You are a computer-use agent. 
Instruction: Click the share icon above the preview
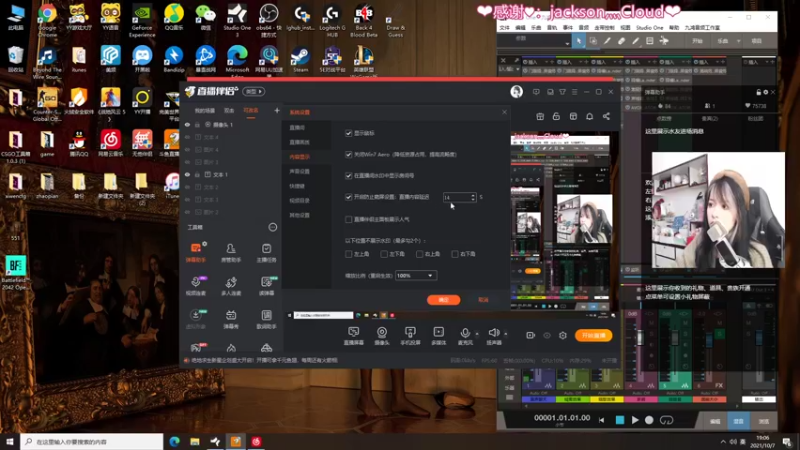pyautogui.click(x=606, y=116)
